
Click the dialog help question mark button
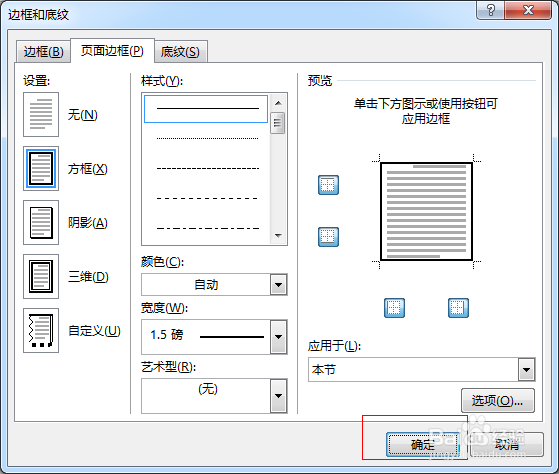[x=491, y=10]
